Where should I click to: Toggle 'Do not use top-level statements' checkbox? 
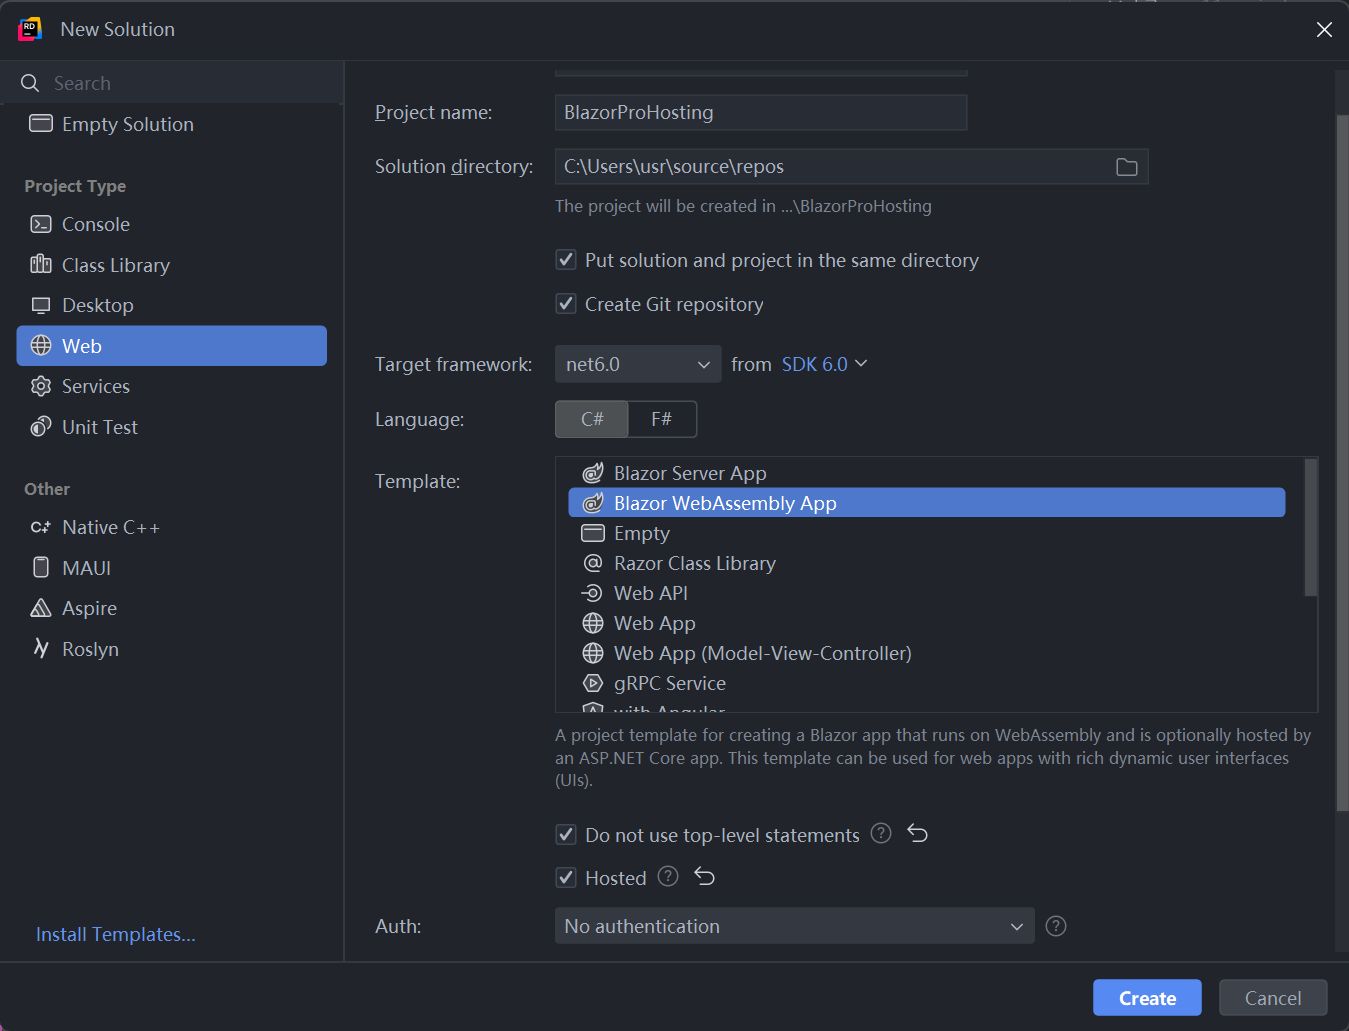tap(566, 835)
